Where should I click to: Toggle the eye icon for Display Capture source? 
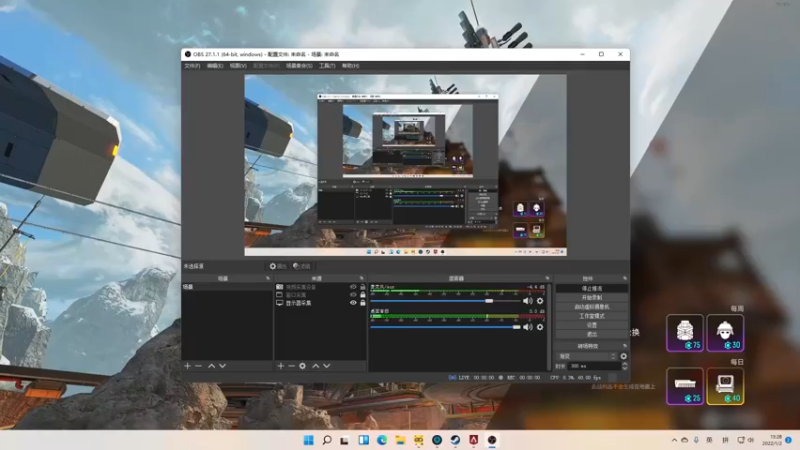(353, 303)
